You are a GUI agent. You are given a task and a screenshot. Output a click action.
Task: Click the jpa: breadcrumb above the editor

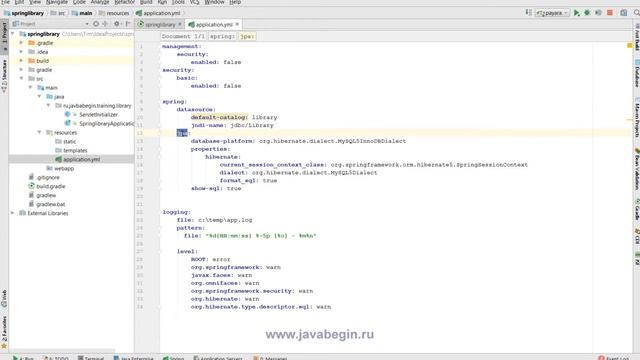tap(247, 36)
